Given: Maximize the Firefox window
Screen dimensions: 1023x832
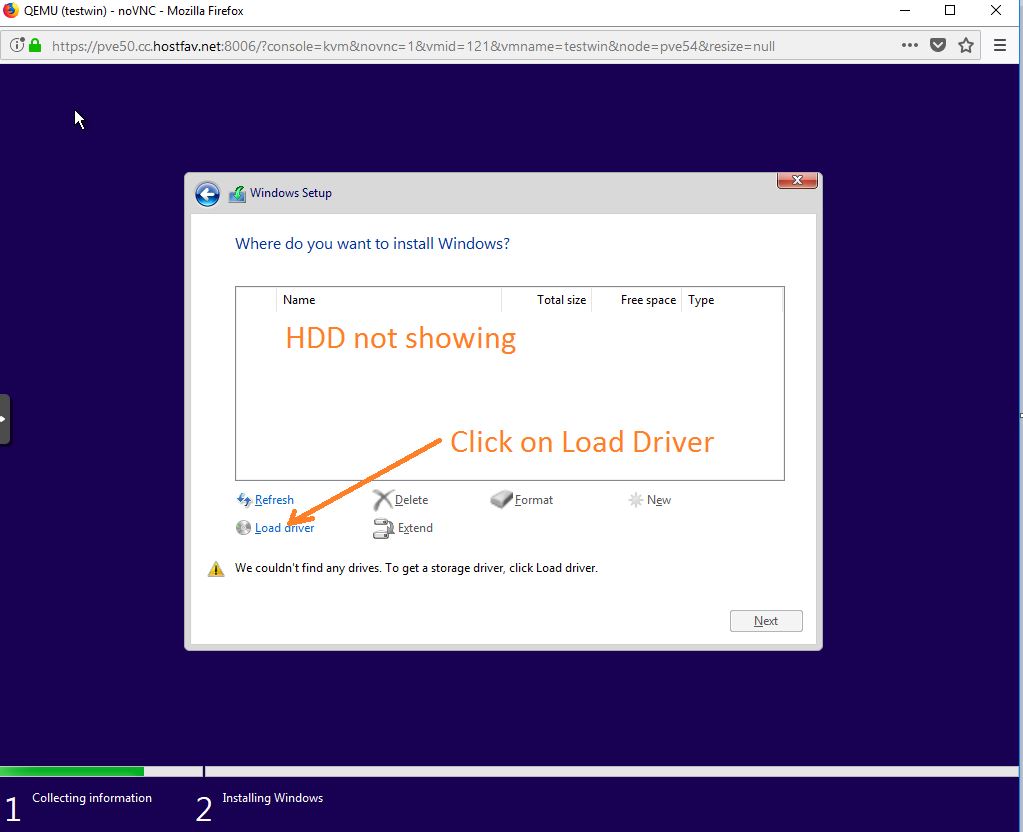Looking at the screenshot, I should 950,10.
